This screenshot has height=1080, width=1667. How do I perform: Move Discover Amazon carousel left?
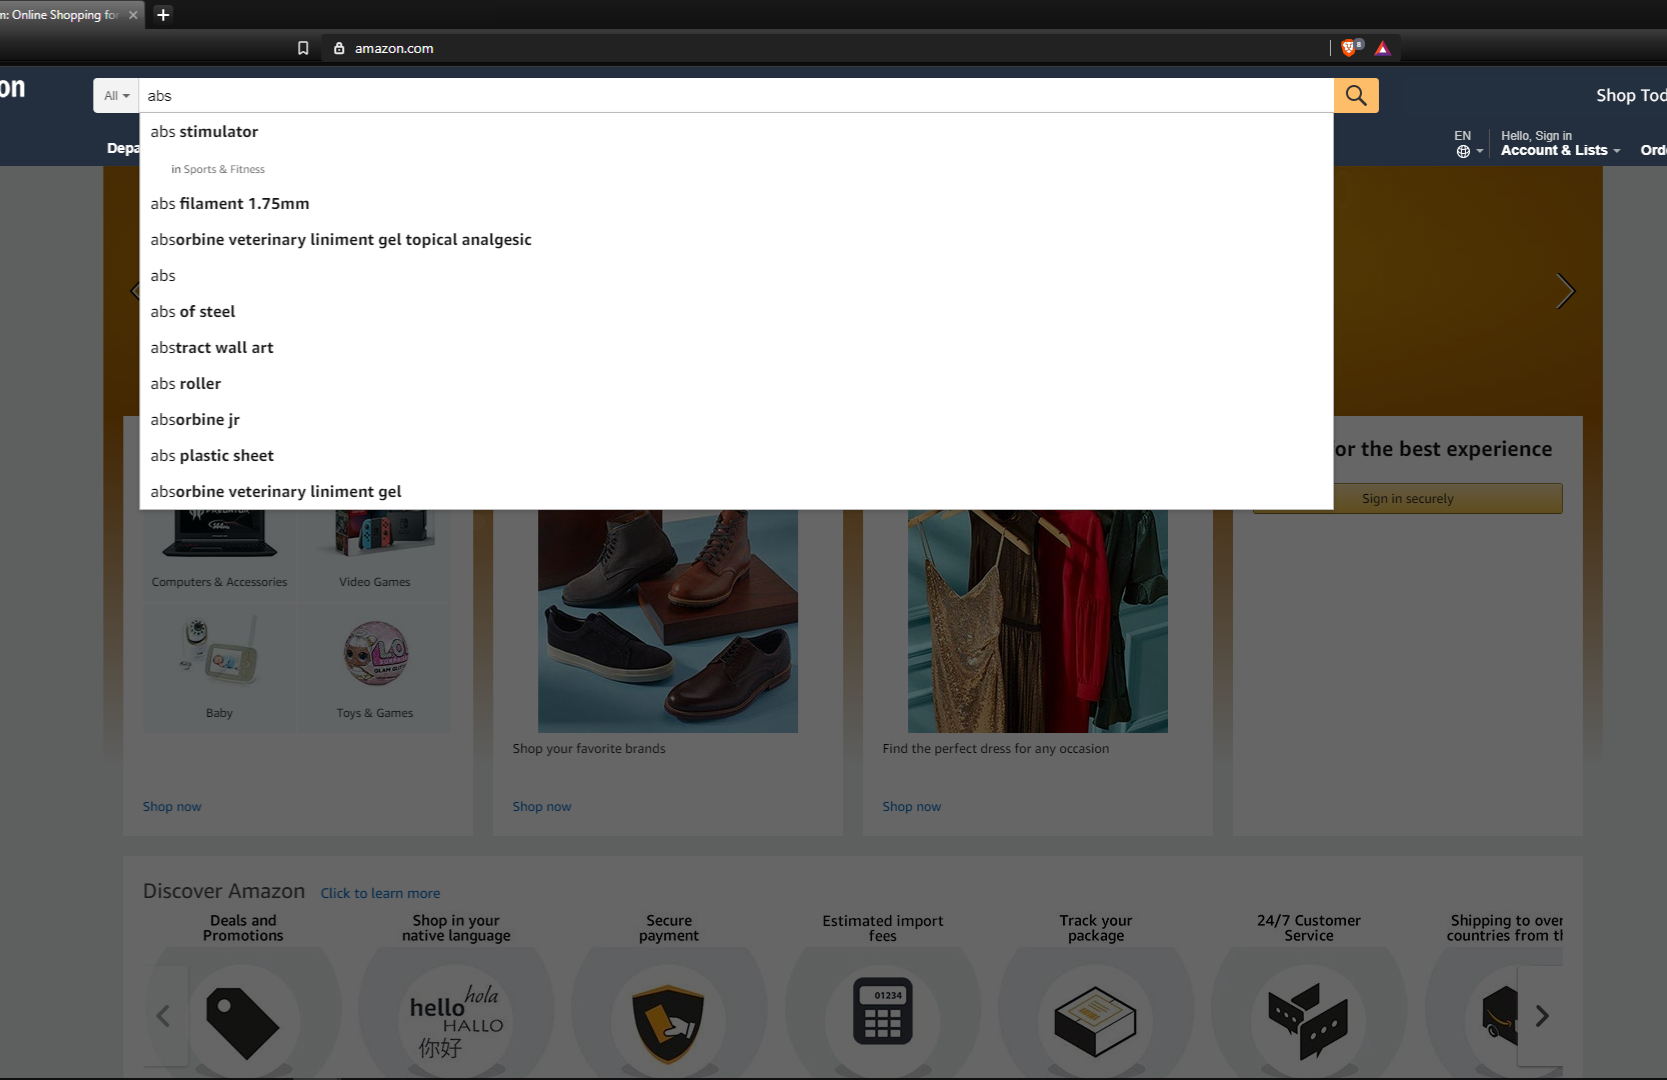coord(164,1016)
